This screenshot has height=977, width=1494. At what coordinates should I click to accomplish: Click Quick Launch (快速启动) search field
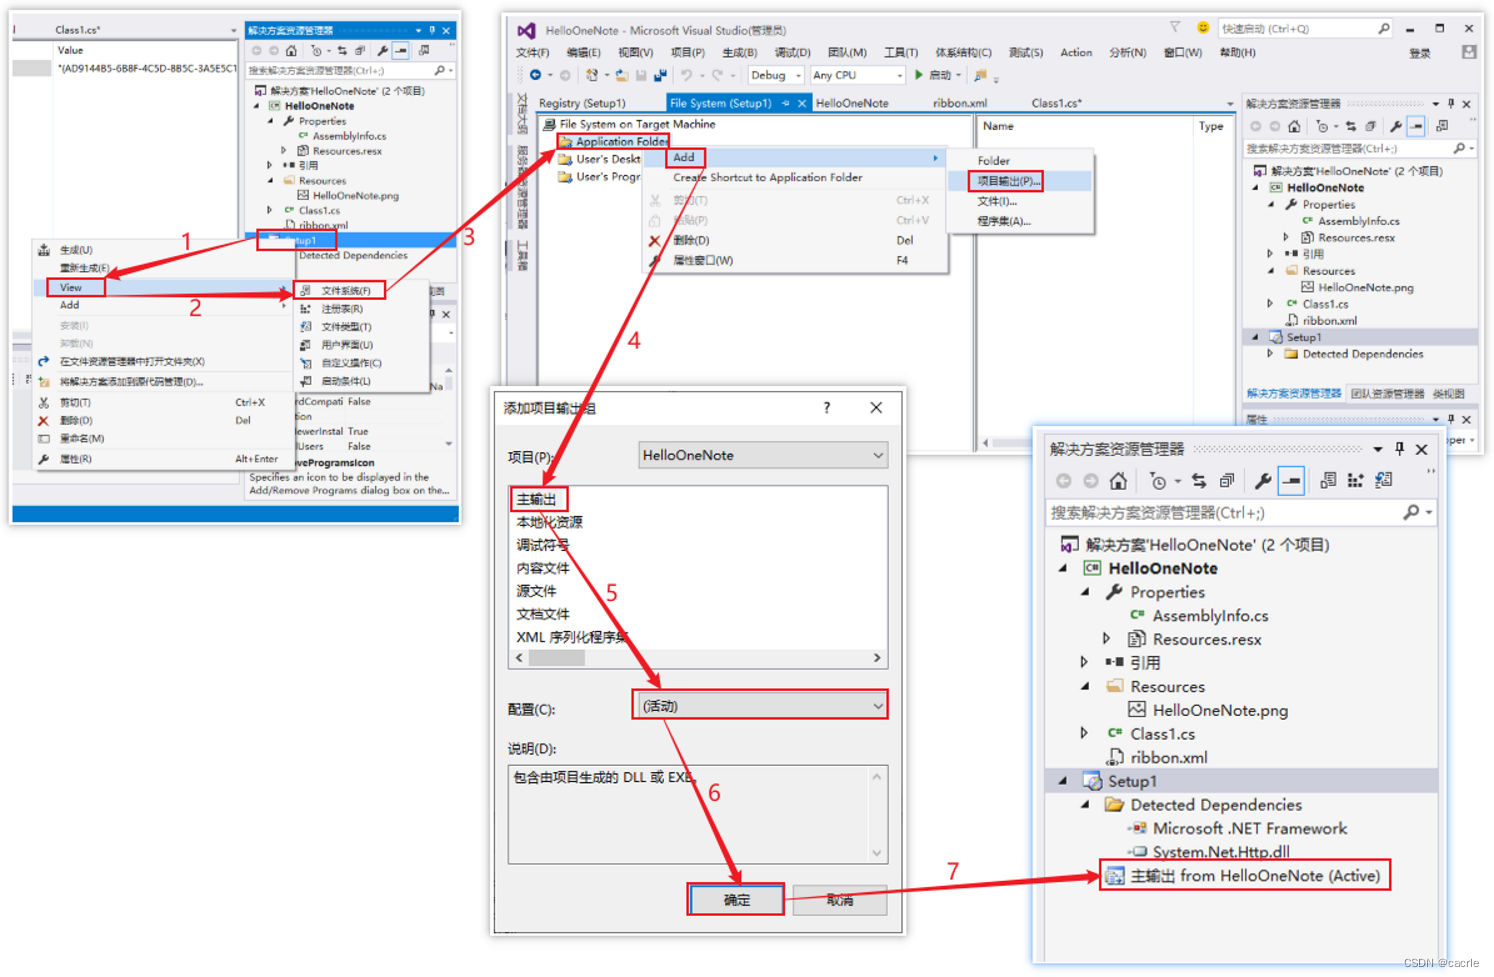tap(1305, 28)
